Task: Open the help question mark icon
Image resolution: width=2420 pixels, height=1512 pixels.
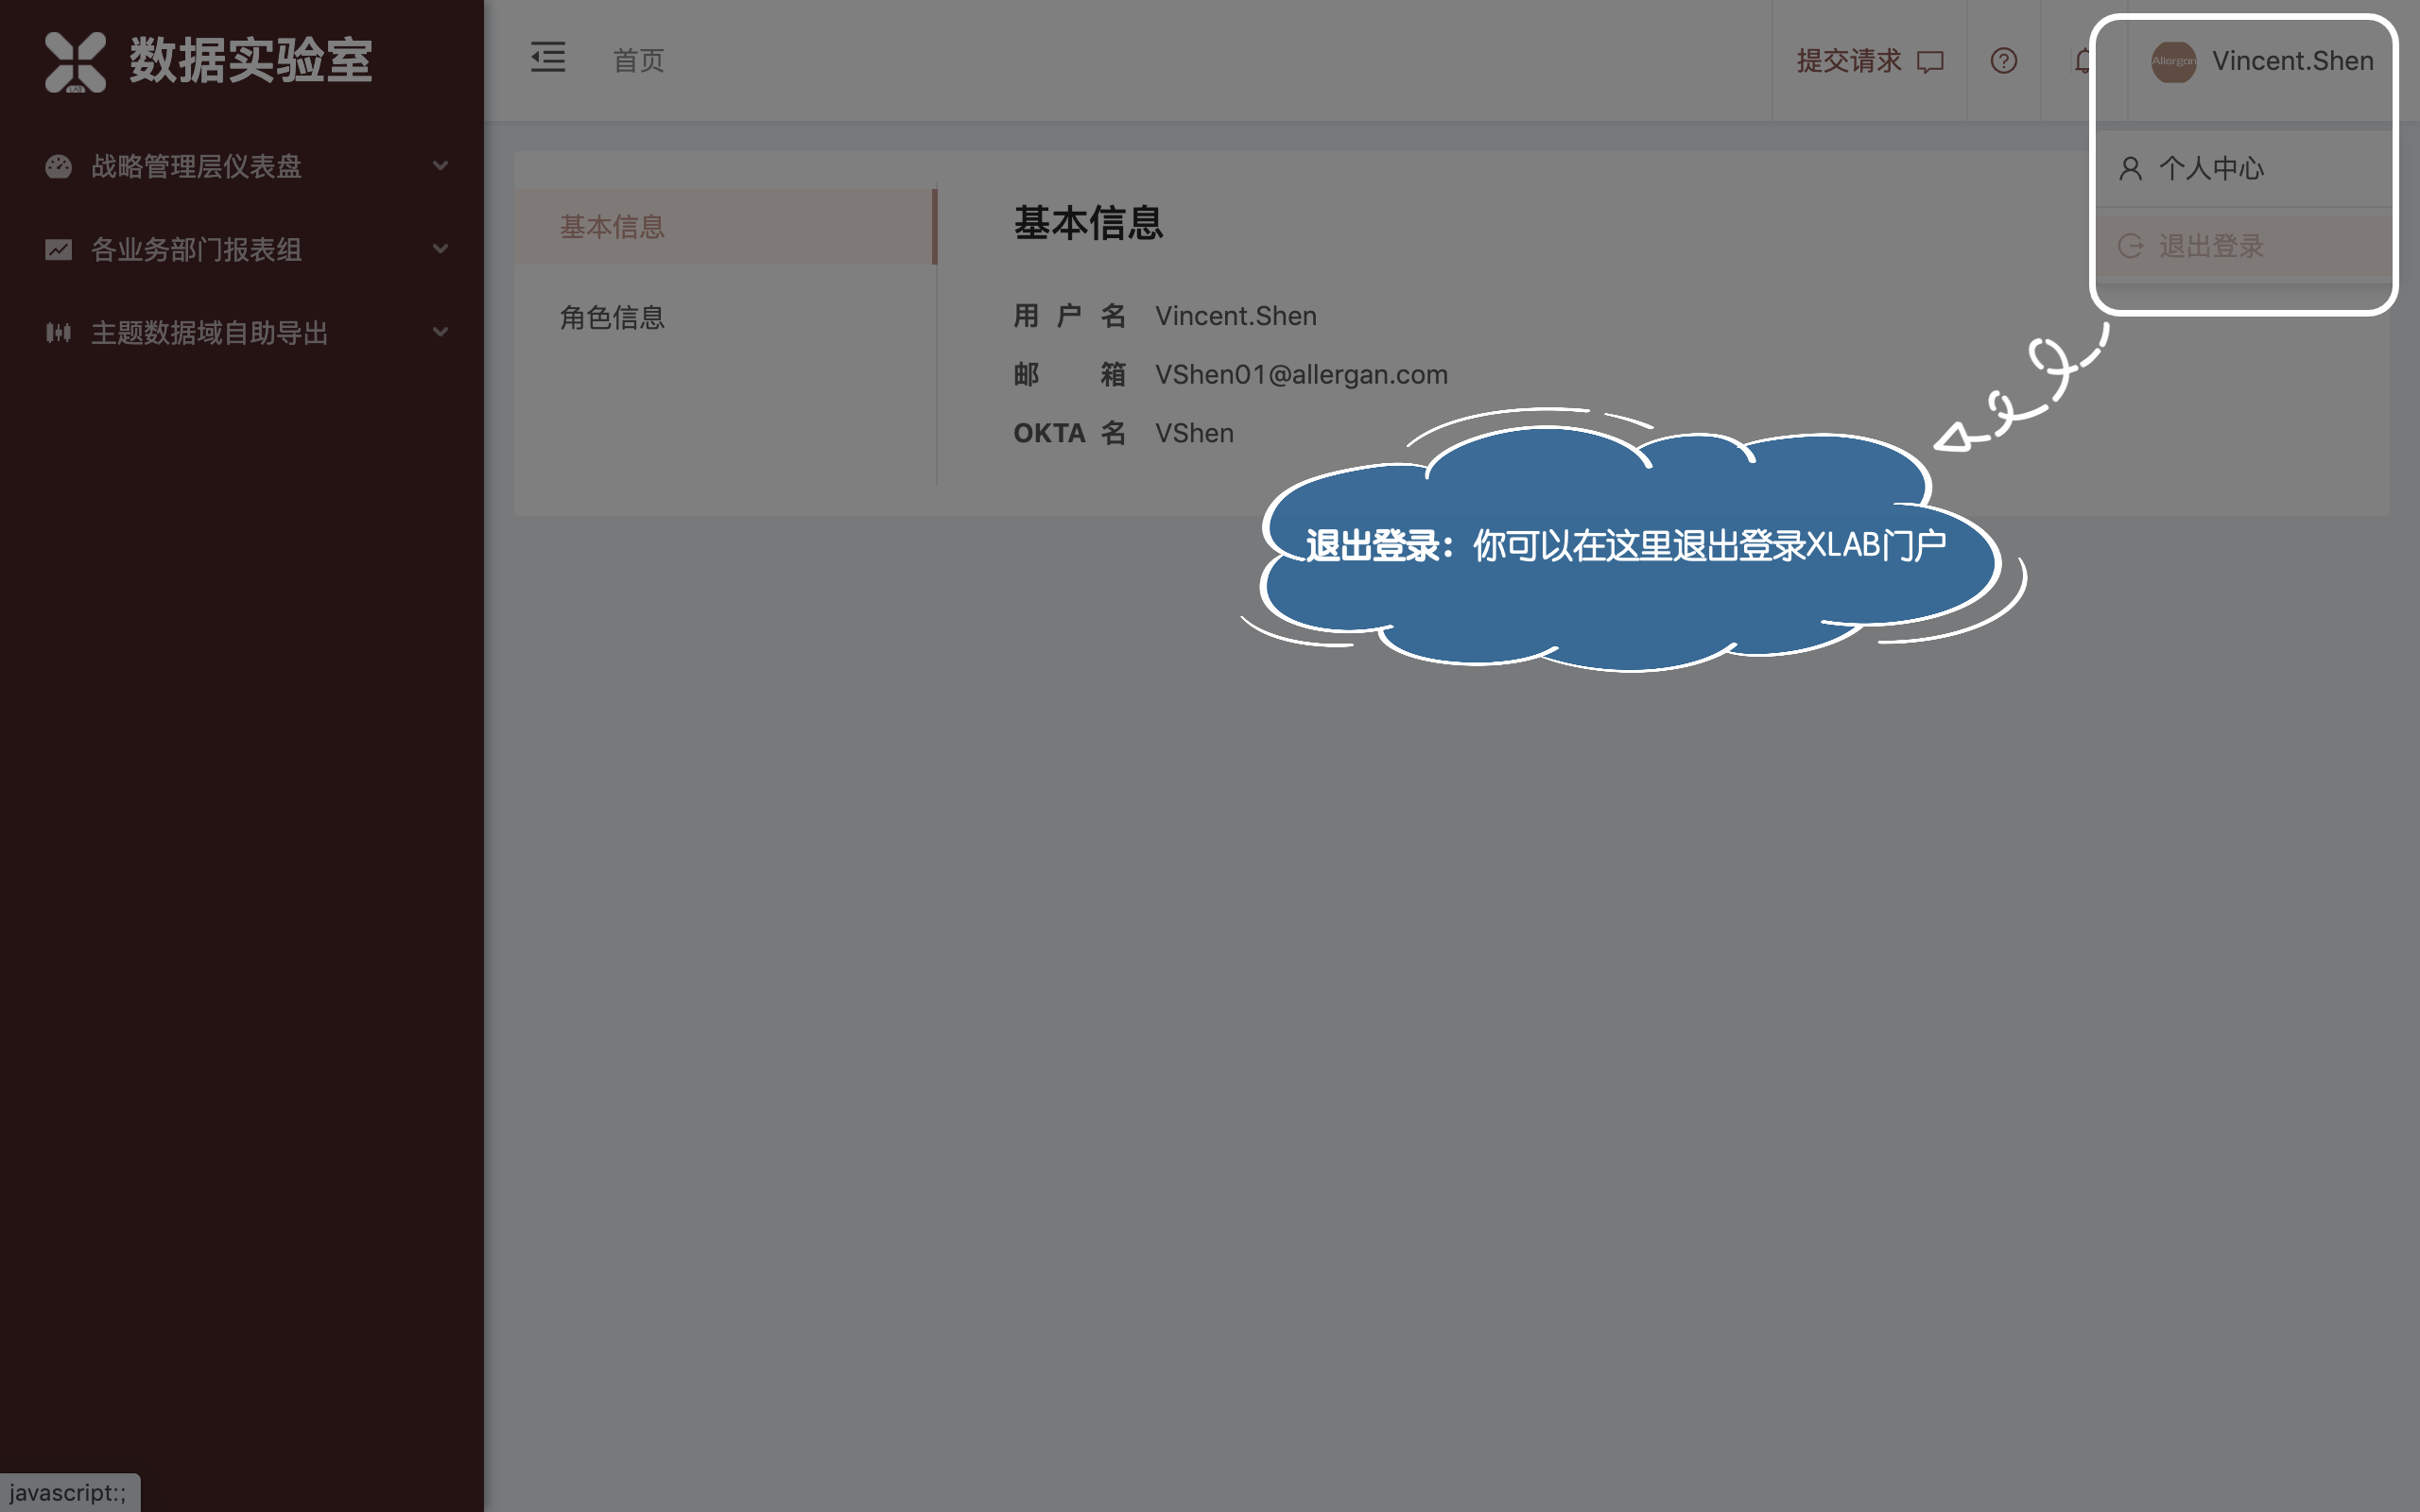Action: tap(2003, 61)
